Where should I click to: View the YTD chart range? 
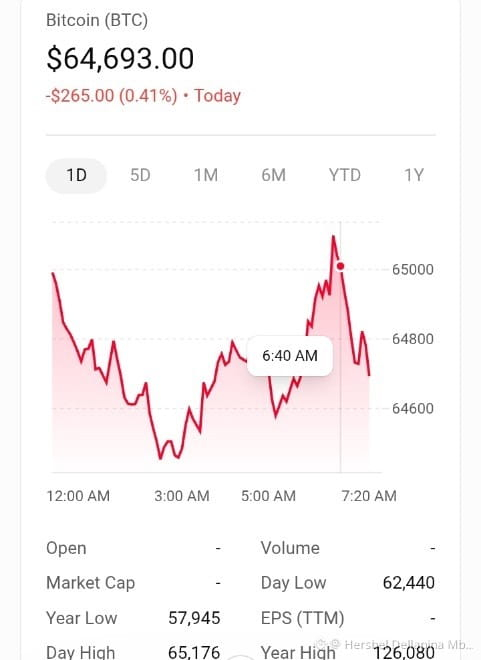(x=345, y=176)
